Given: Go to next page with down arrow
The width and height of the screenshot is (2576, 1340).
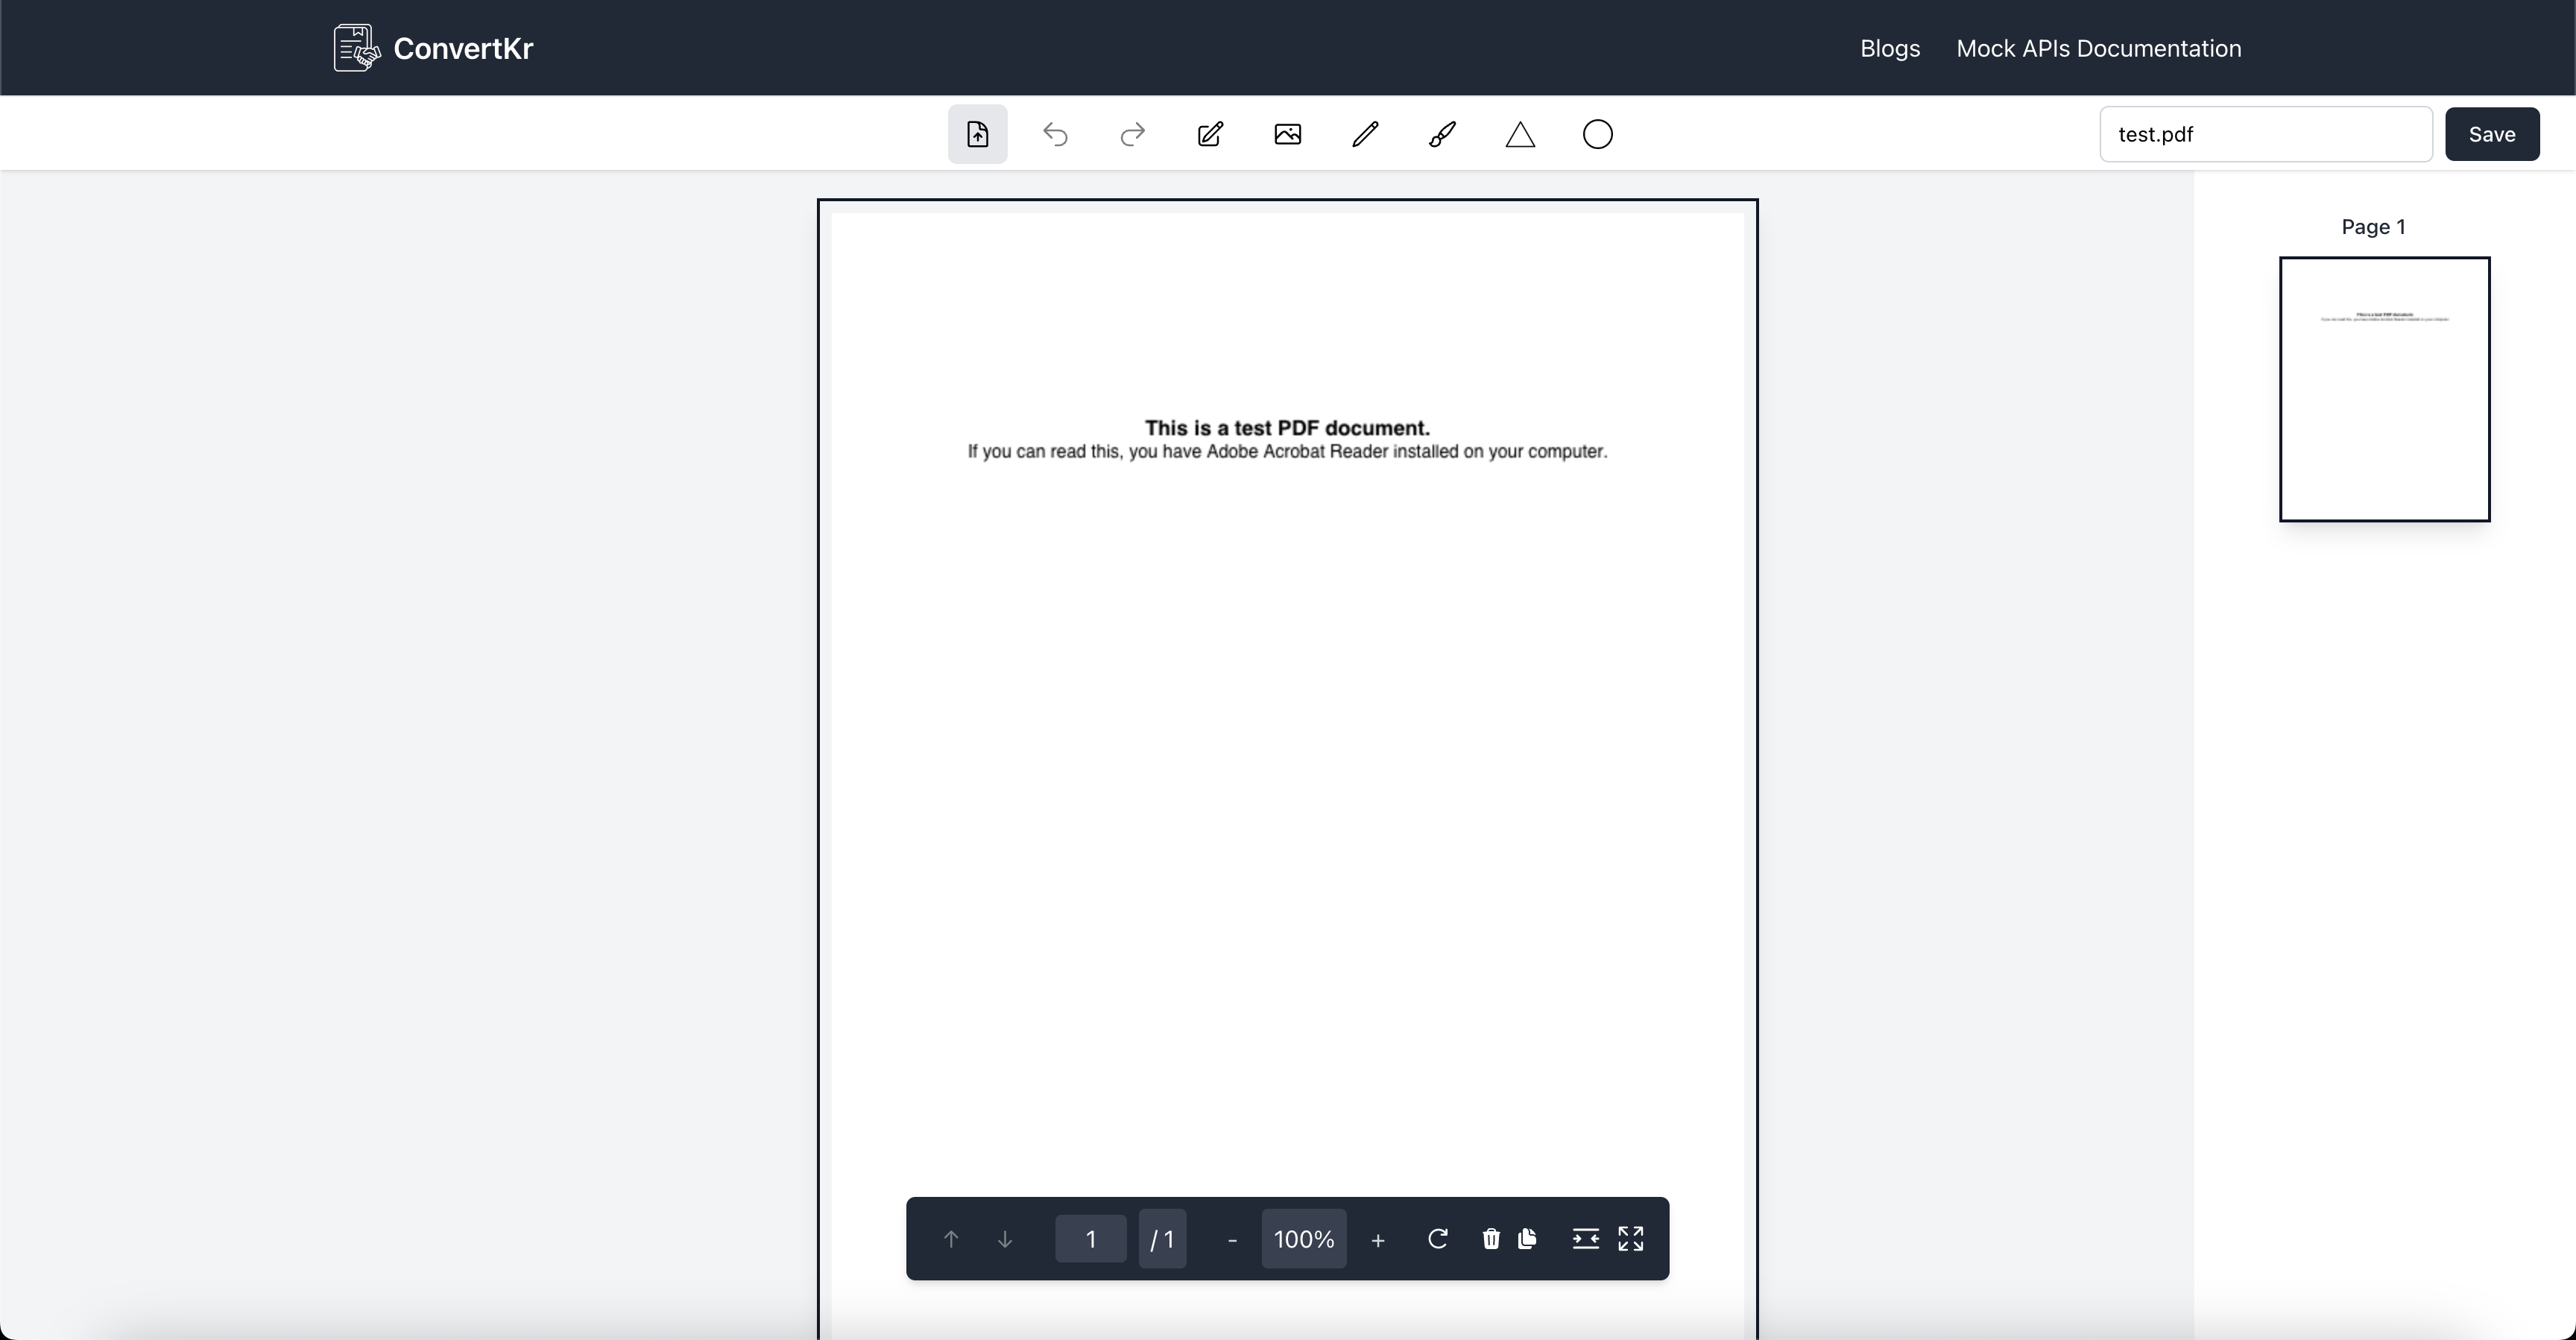Looking at the screenshot, I should click(x=1005, y=1239).
